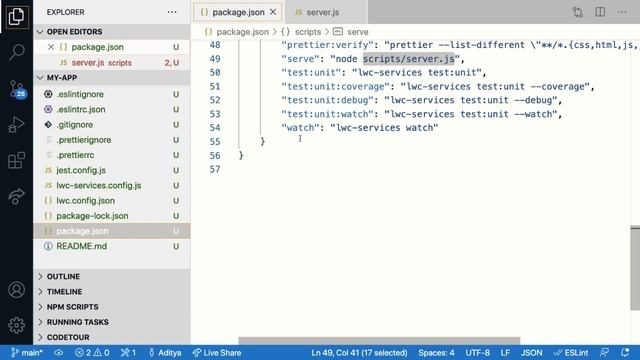Open Explorer more actions ellipsis

pos(172,12)
